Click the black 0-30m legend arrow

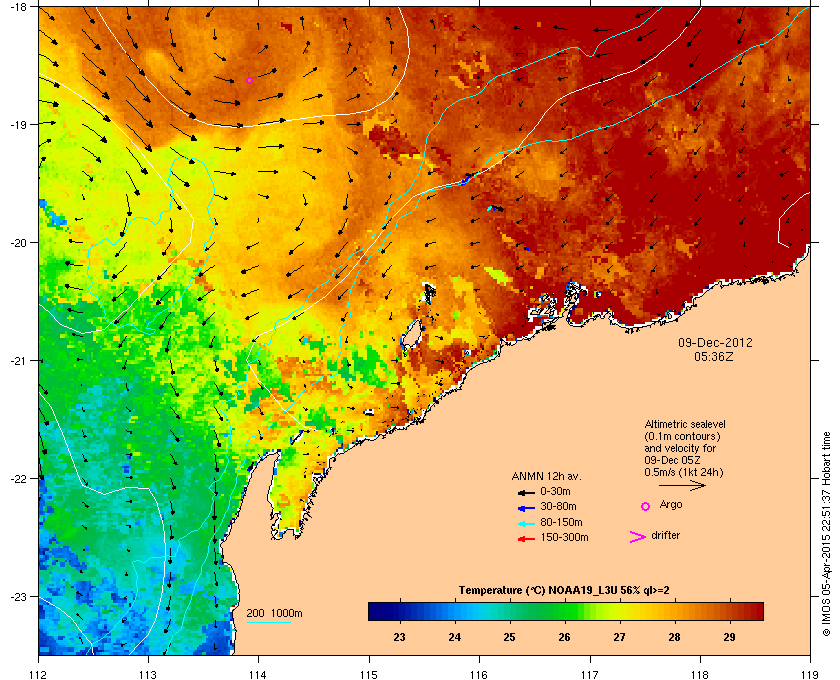(526, 492)
